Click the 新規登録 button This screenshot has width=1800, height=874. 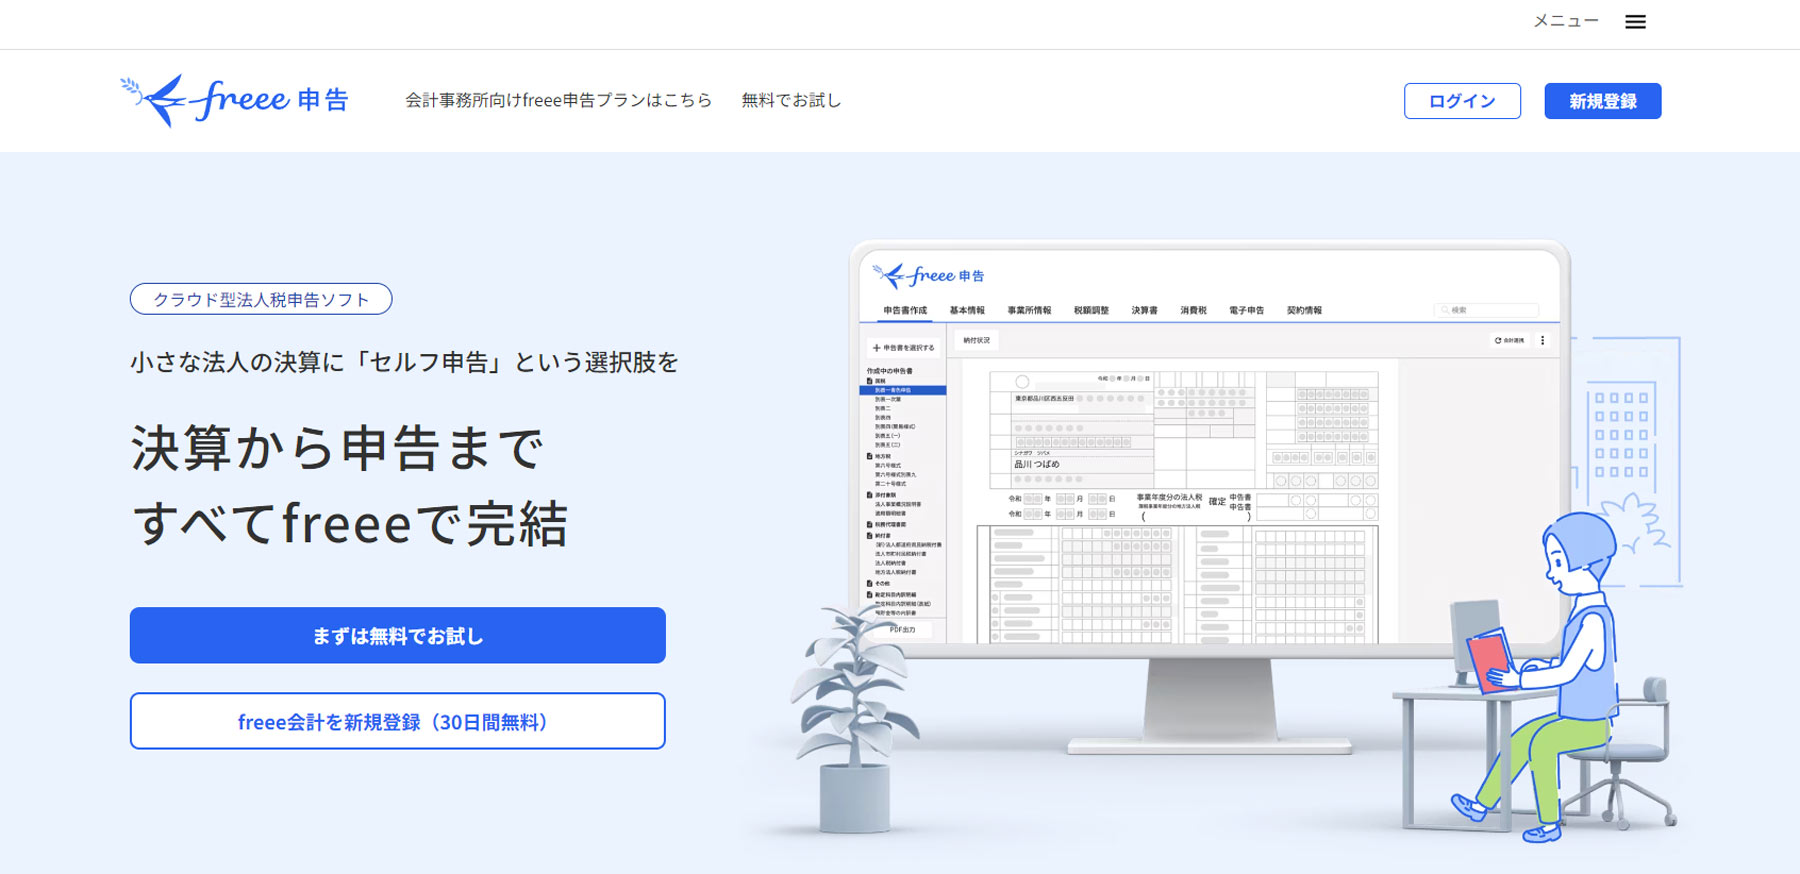(x=1602, y=101)
